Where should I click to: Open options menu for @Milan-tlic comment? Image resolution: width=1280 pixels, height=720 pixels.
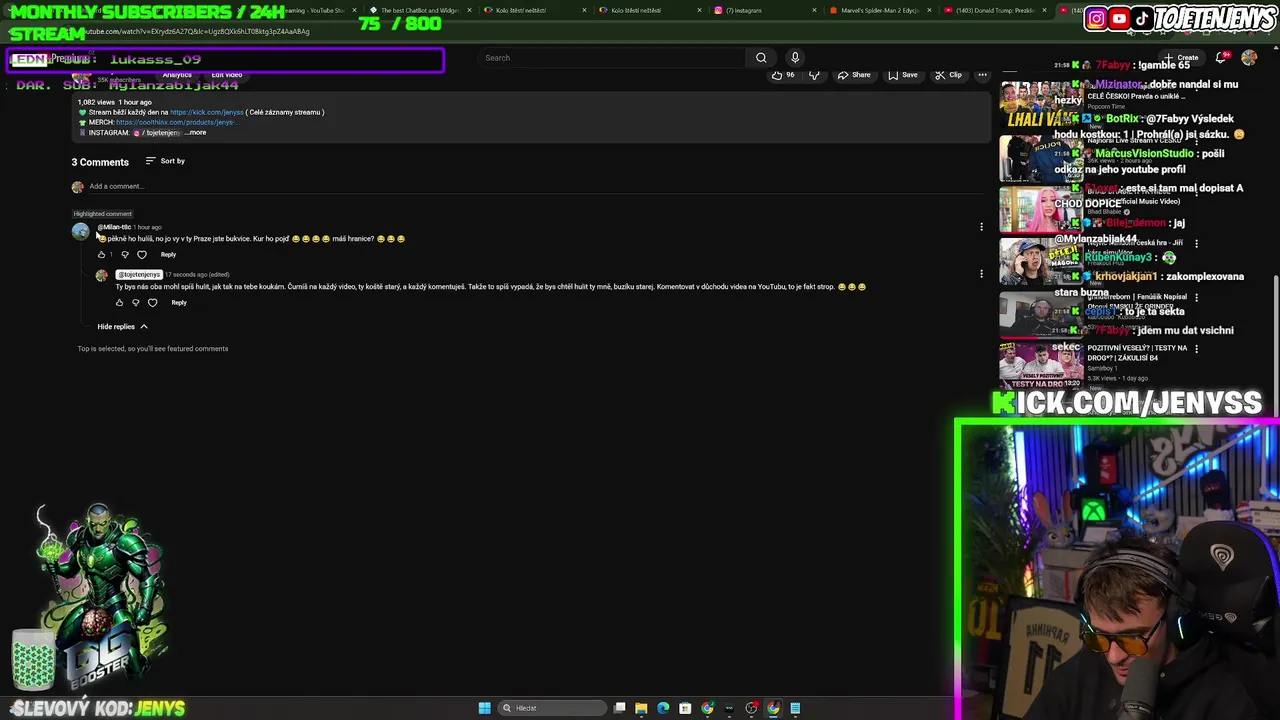[981, 227]
